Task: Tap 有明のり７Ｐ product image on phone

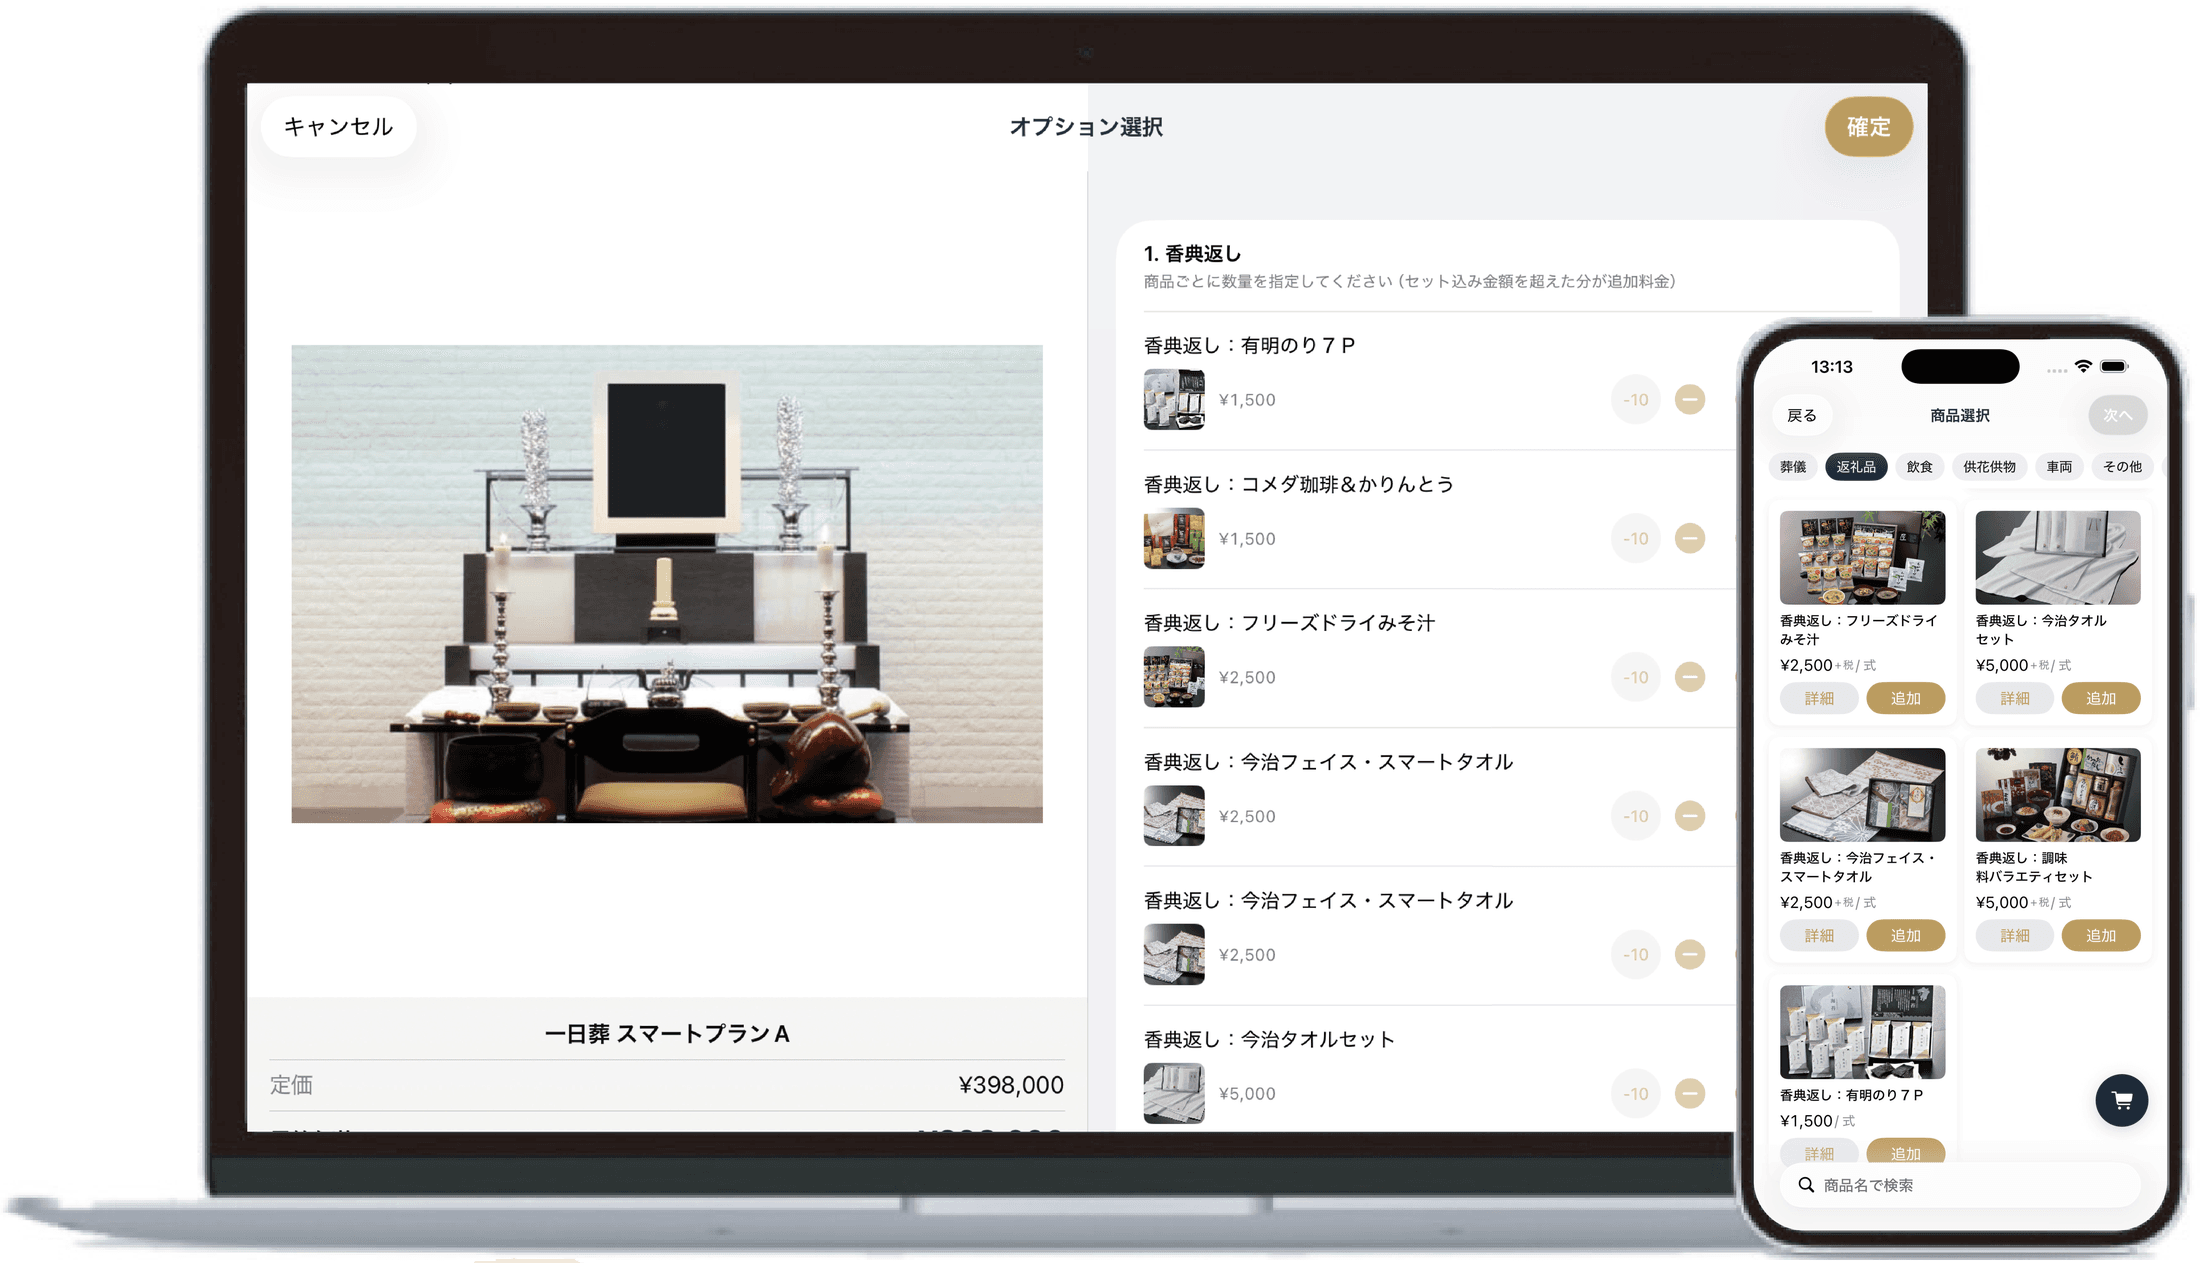Action: 1862,1032
